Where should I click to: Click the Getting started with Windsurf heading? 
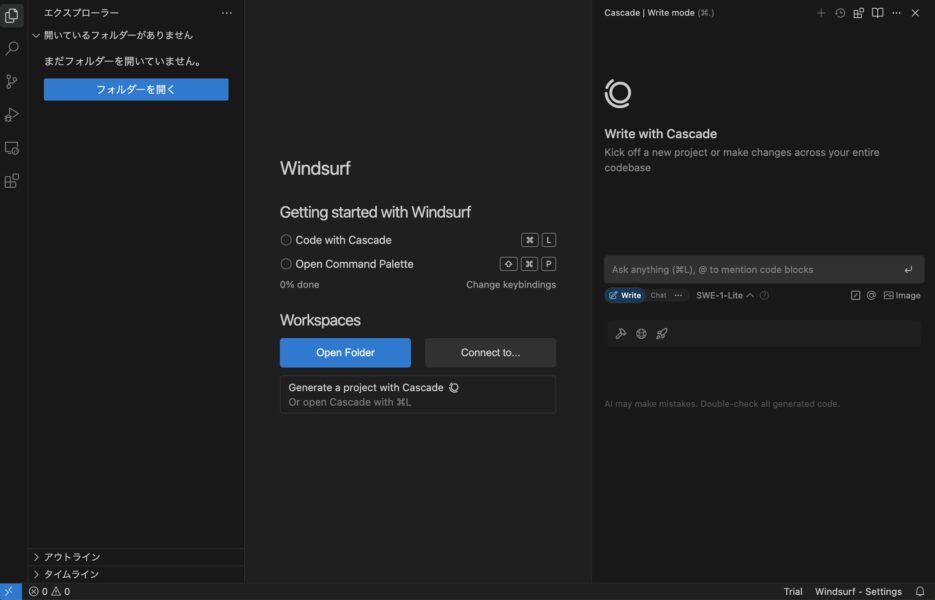click(375, 212)
